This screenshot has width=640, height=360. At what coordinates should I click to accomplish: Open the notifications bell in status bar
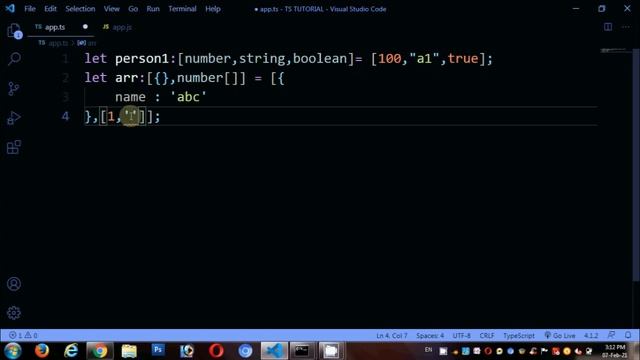coord(628,335)
